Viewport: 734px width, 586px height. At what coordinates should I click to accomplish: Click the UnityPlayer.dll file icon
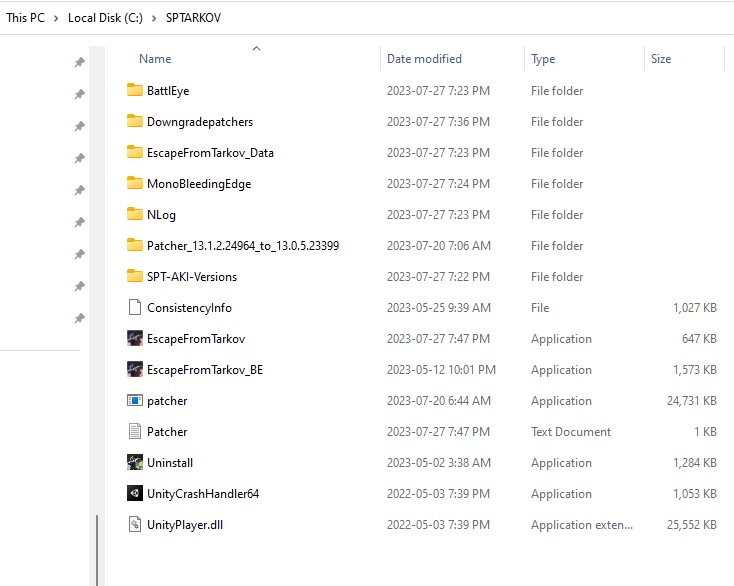[135, 524]
